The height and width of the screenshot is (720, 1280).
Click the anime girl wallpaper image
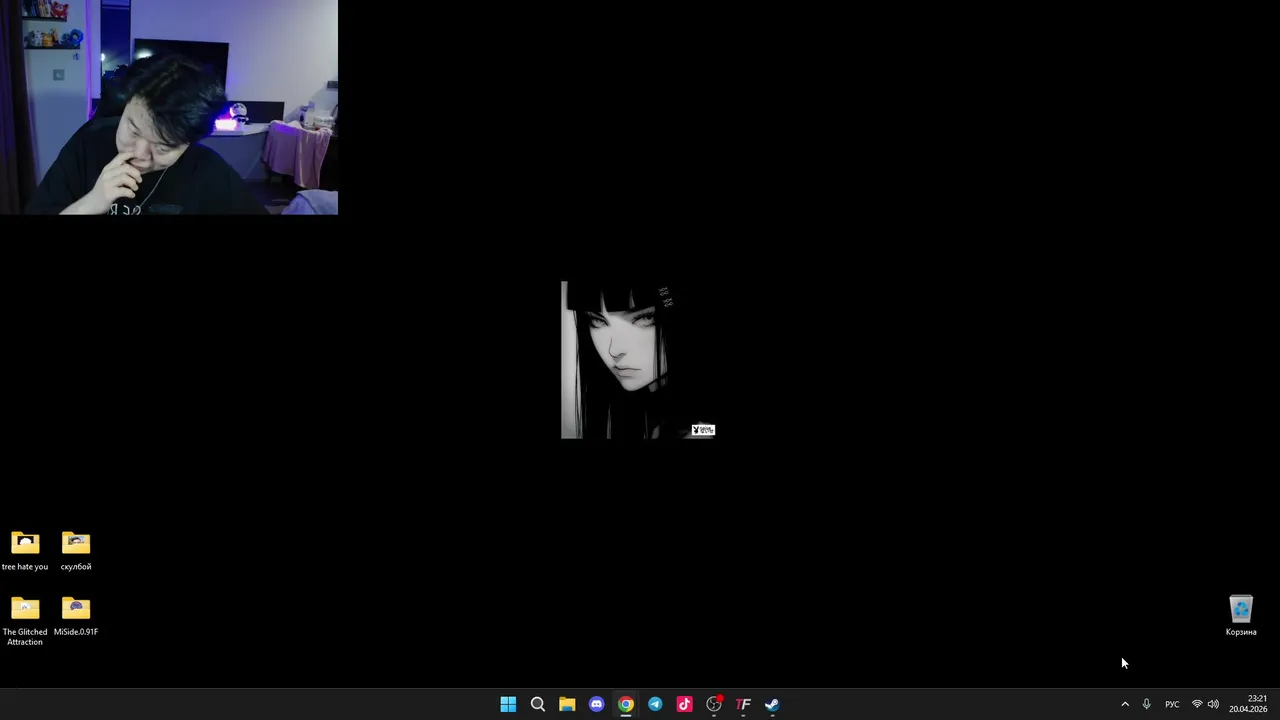pos(638,360)
